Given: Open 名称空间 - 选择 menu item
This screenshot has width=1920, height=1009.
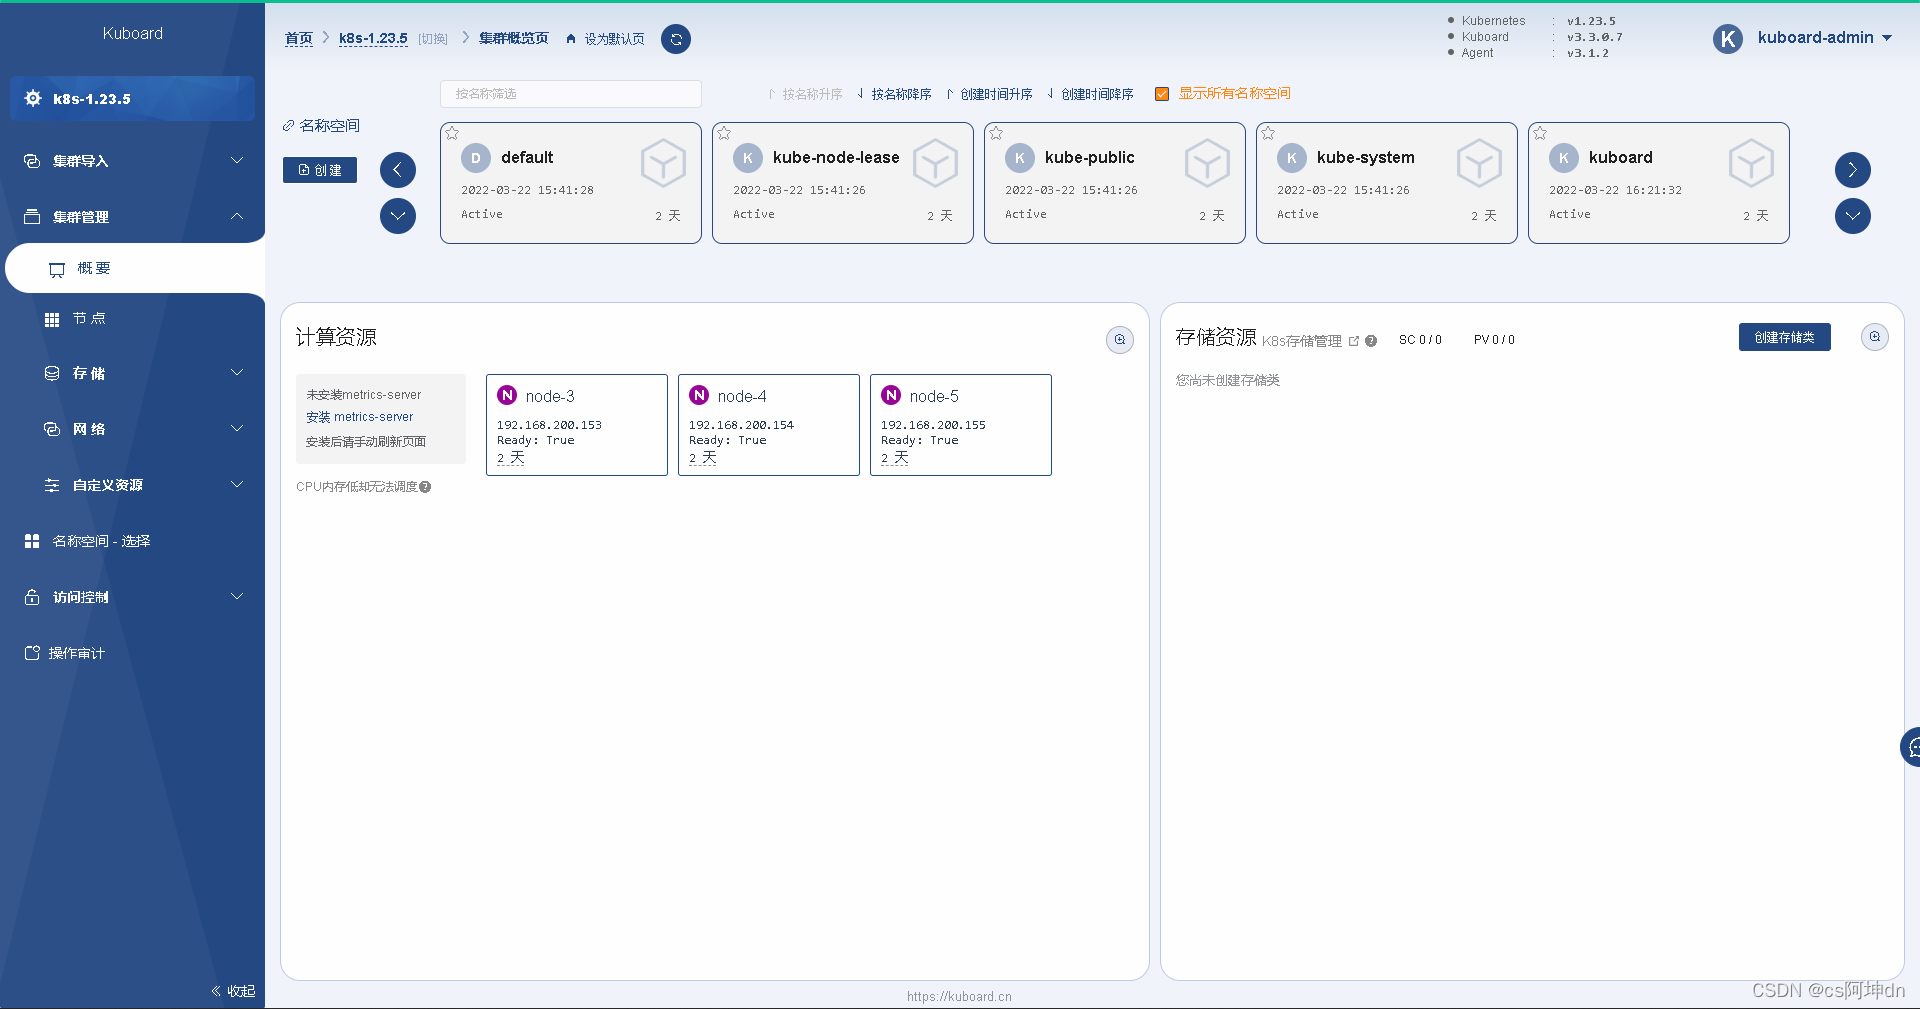Looking at the screenshot, I should [132, 541].
